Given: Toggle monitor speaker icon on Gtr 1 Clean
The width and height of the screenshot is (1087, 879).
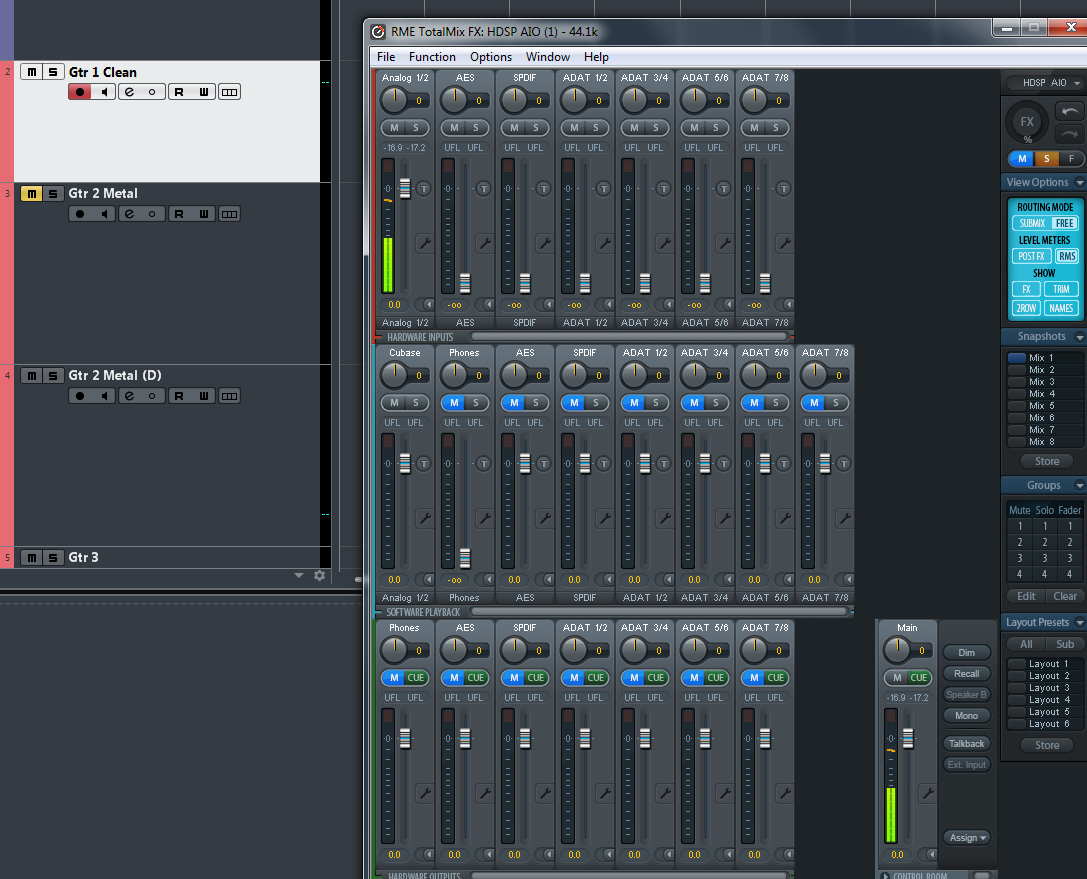Looking at the screenshot, I should [x=104, y=92].
